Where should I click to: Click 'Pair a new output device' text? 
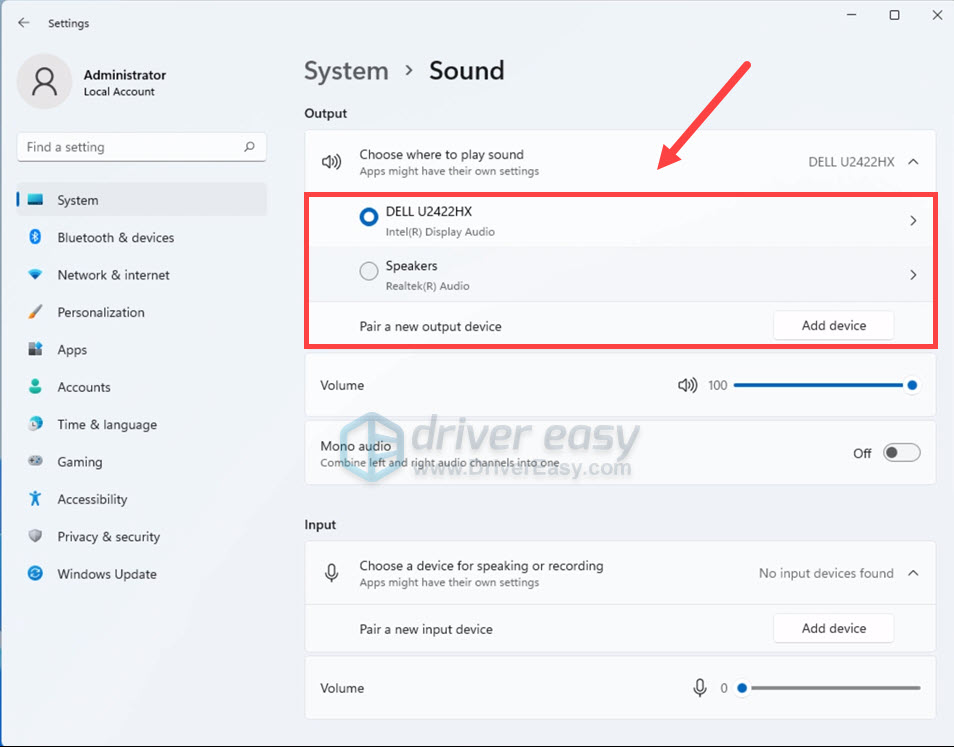pos(430,327)
